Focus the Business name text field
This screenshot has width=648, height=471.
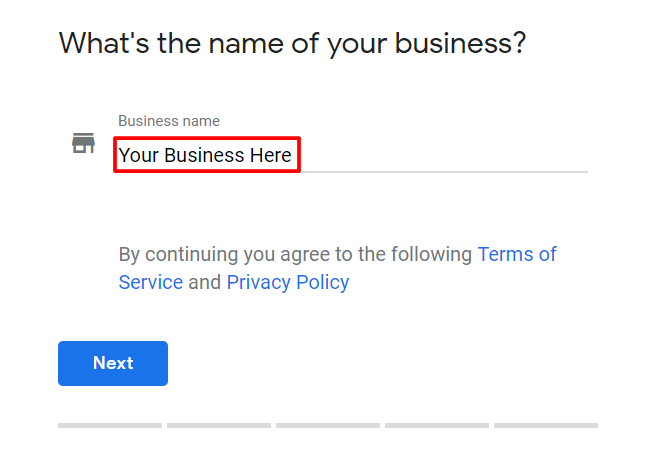coord(353,155)
